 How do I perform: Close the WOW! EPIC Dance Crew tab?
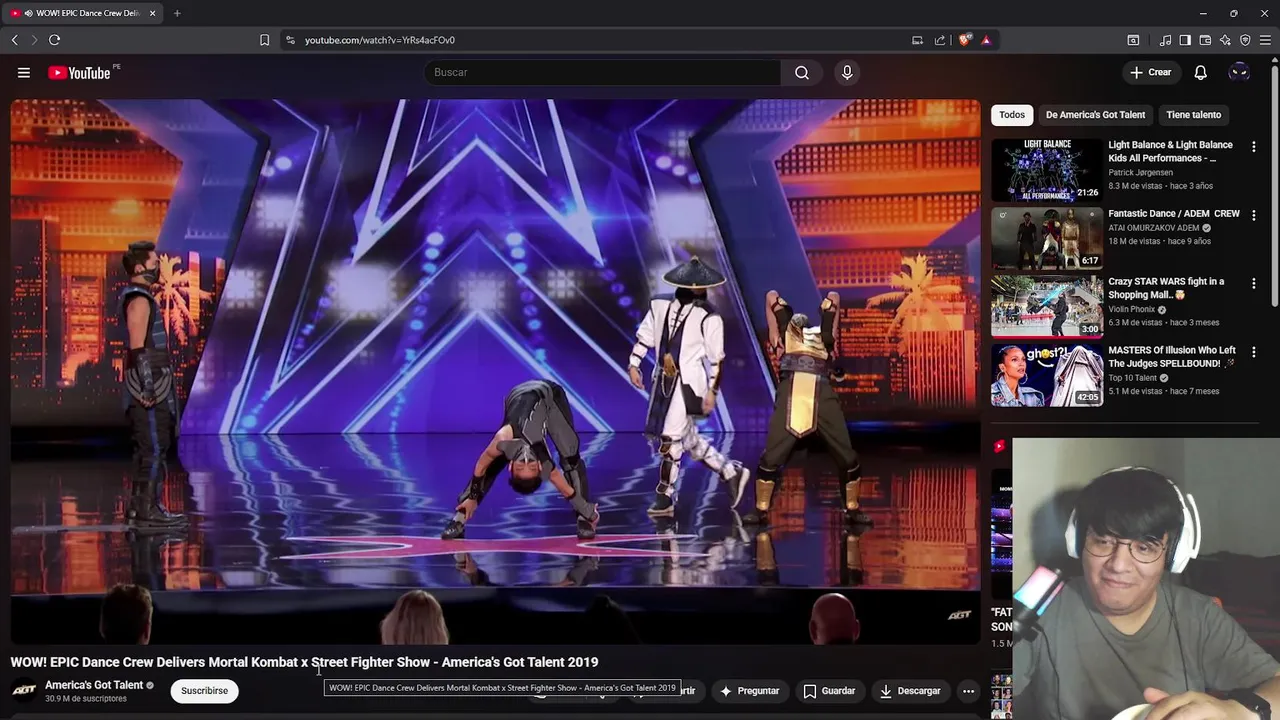tap(153, 13)
